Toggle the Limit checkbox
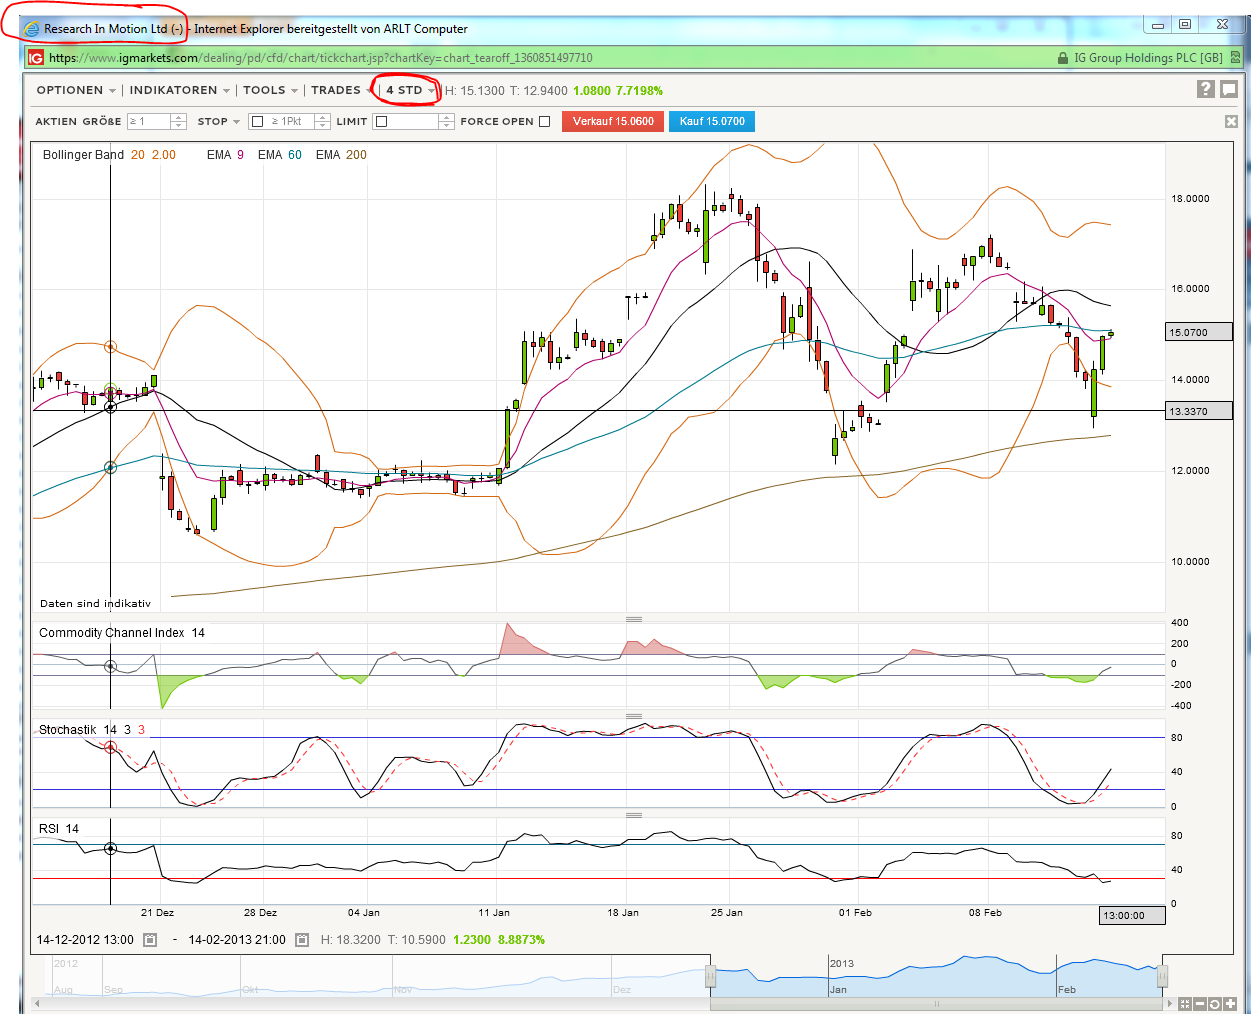The width and height of the screenshot is (1251, 1014). (381, 121)
